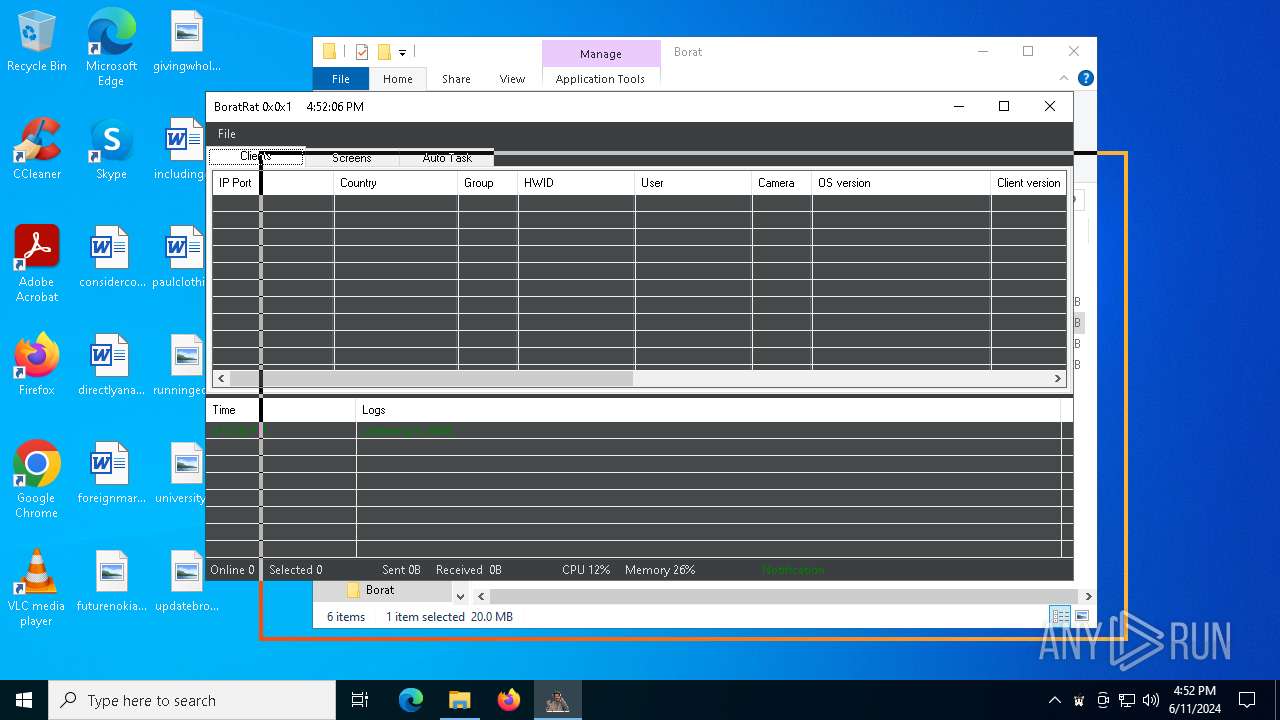This screenshot has height=720, width=1280.
Task: Click the clients list left scroll arrow
Action: coord(221,379)
